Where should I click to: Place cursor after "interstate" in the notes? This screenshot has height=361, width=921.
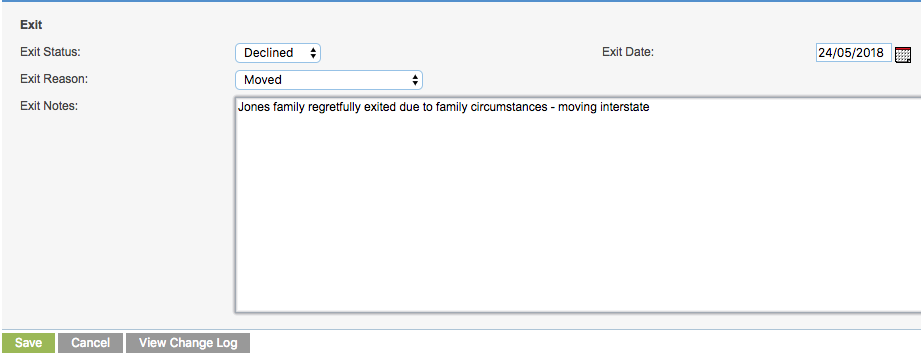click(x=650, y=107)
